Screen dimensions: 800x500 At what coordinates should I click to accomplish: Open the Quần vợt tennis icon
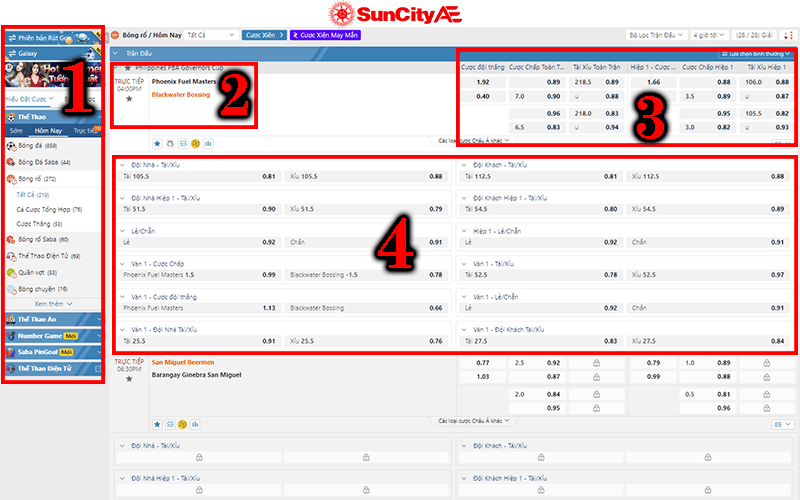(x=11, y=273)
